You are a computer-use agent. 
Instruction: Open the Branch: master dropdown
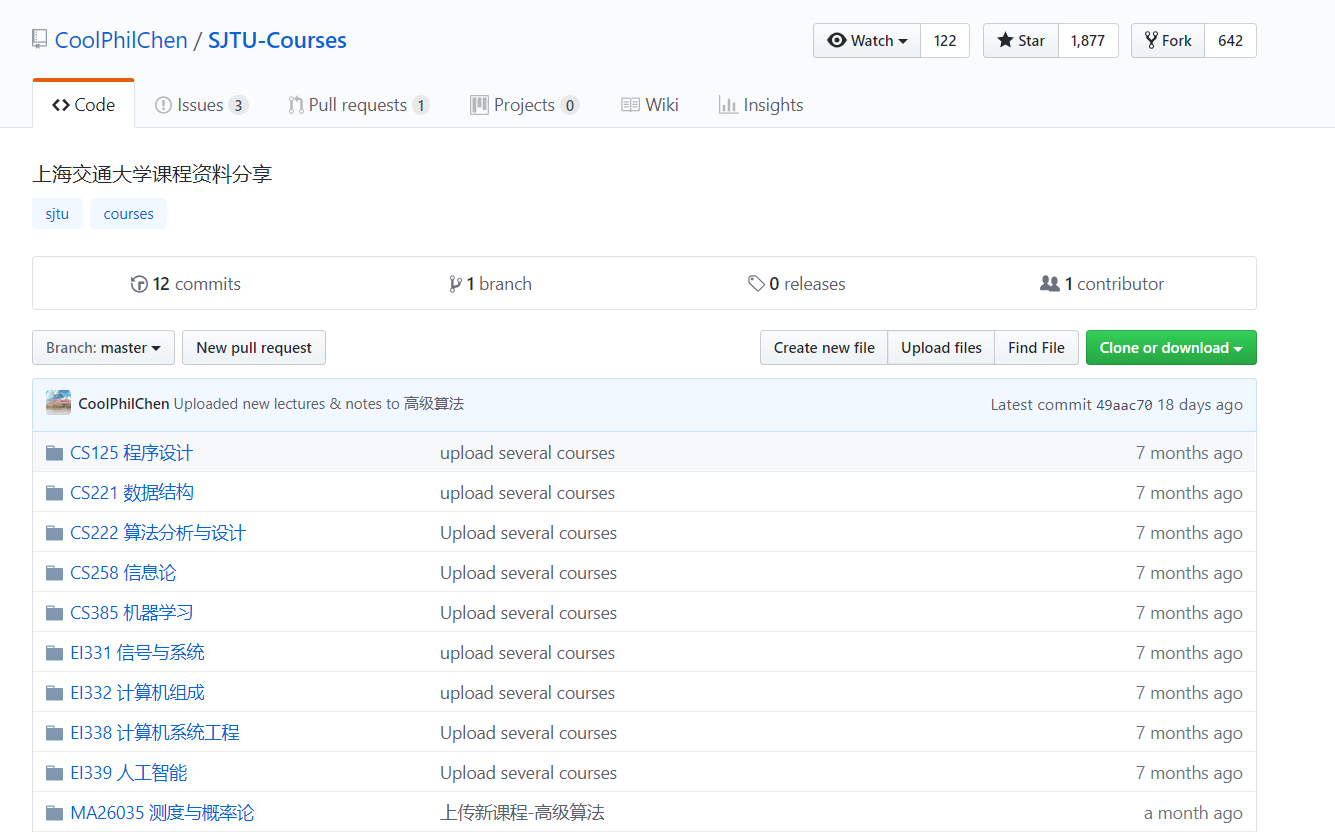pos(103,348)
